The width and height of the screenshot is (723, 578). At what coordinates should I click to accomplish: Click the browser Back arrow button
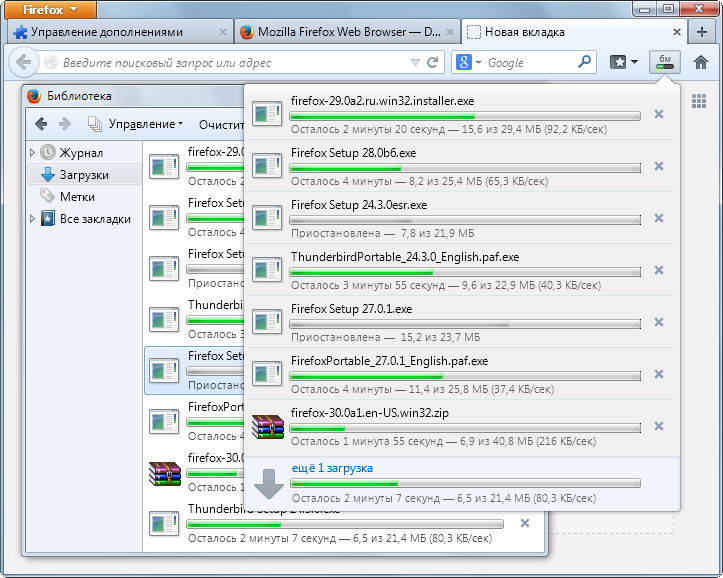coord(24,62)
